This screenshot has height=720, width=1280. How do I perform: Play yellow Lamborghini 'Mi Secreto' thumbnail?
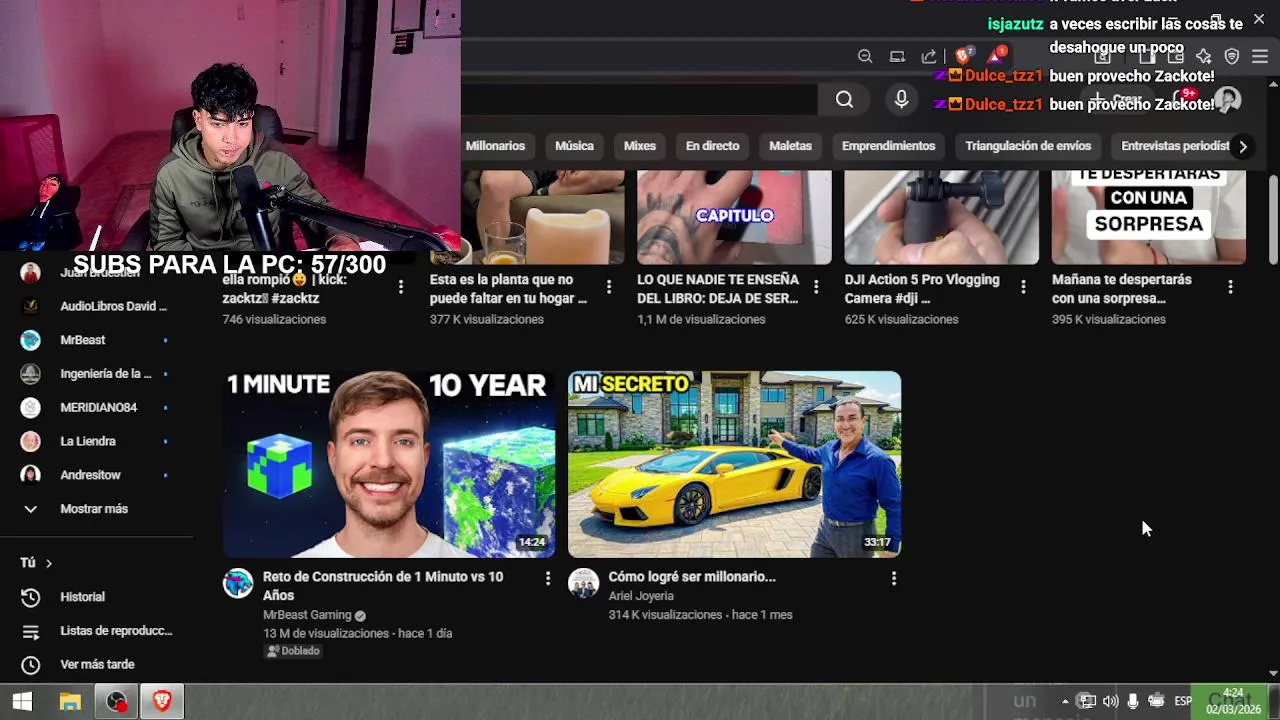pos(734,464)
